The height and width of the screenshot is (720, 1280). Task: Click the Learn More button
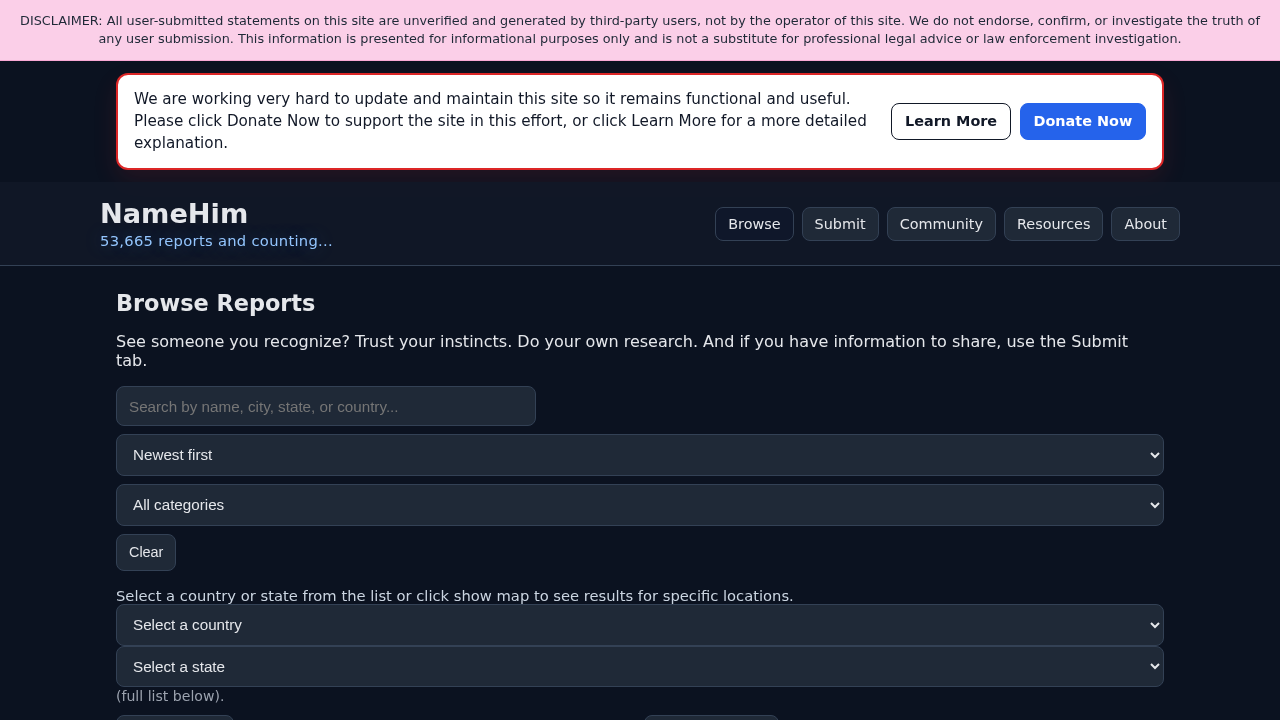[951, 121]
